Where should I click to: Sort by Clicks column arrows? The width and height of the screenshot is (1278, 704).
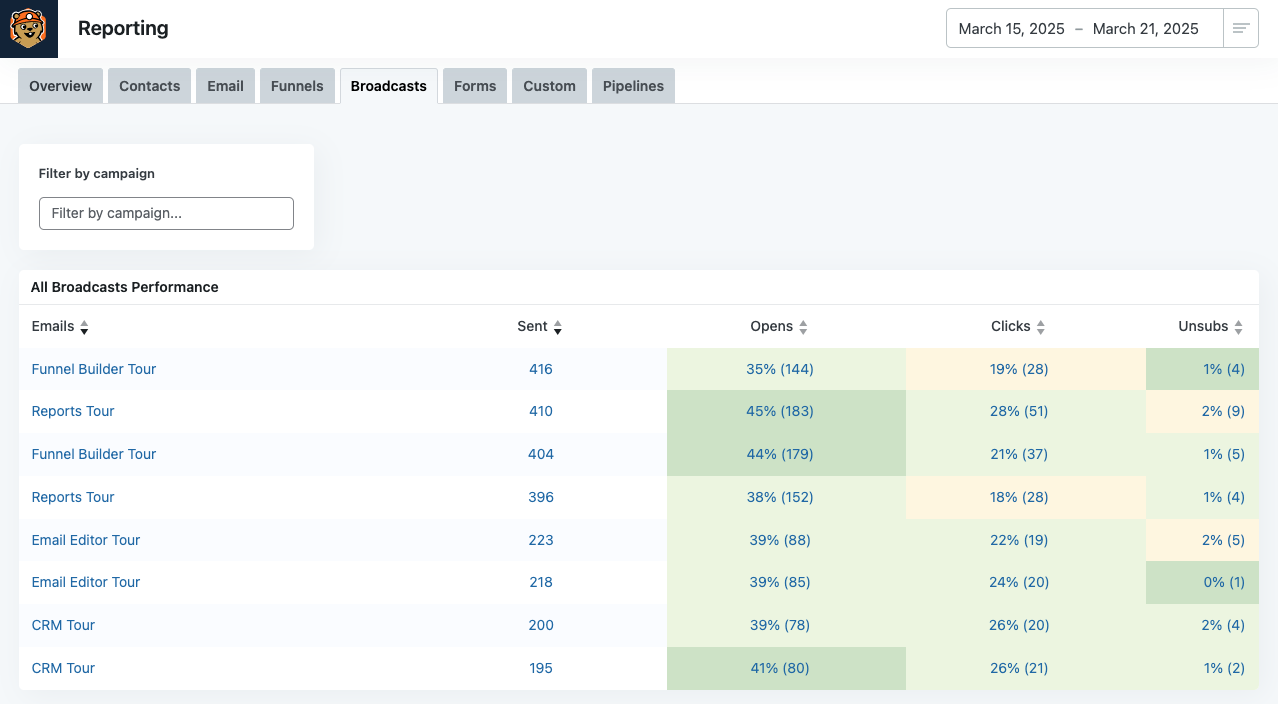coord(1040,327)
